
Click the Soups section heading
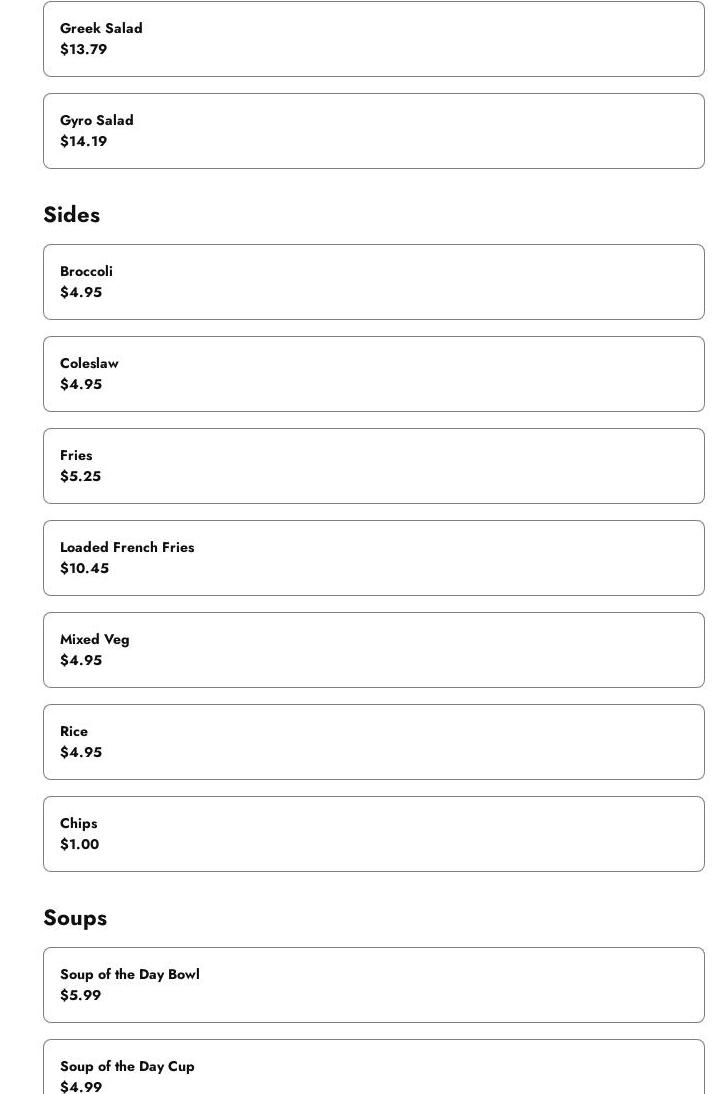[x=75, y=918]
